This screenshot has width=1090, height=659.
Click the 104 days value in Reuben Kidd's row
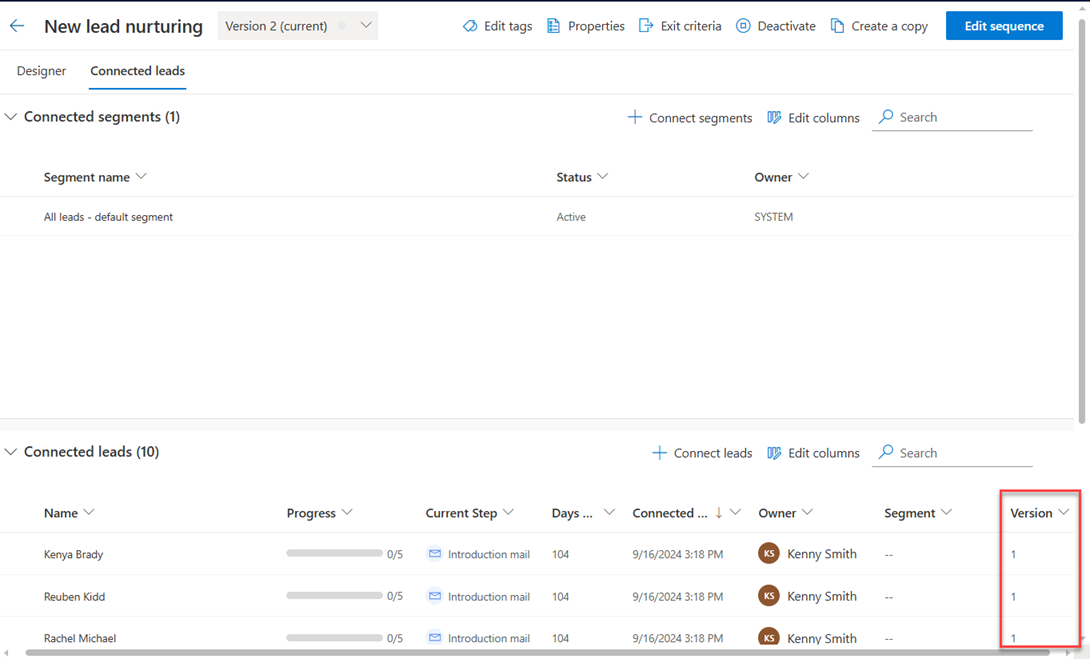pos(560,596)
